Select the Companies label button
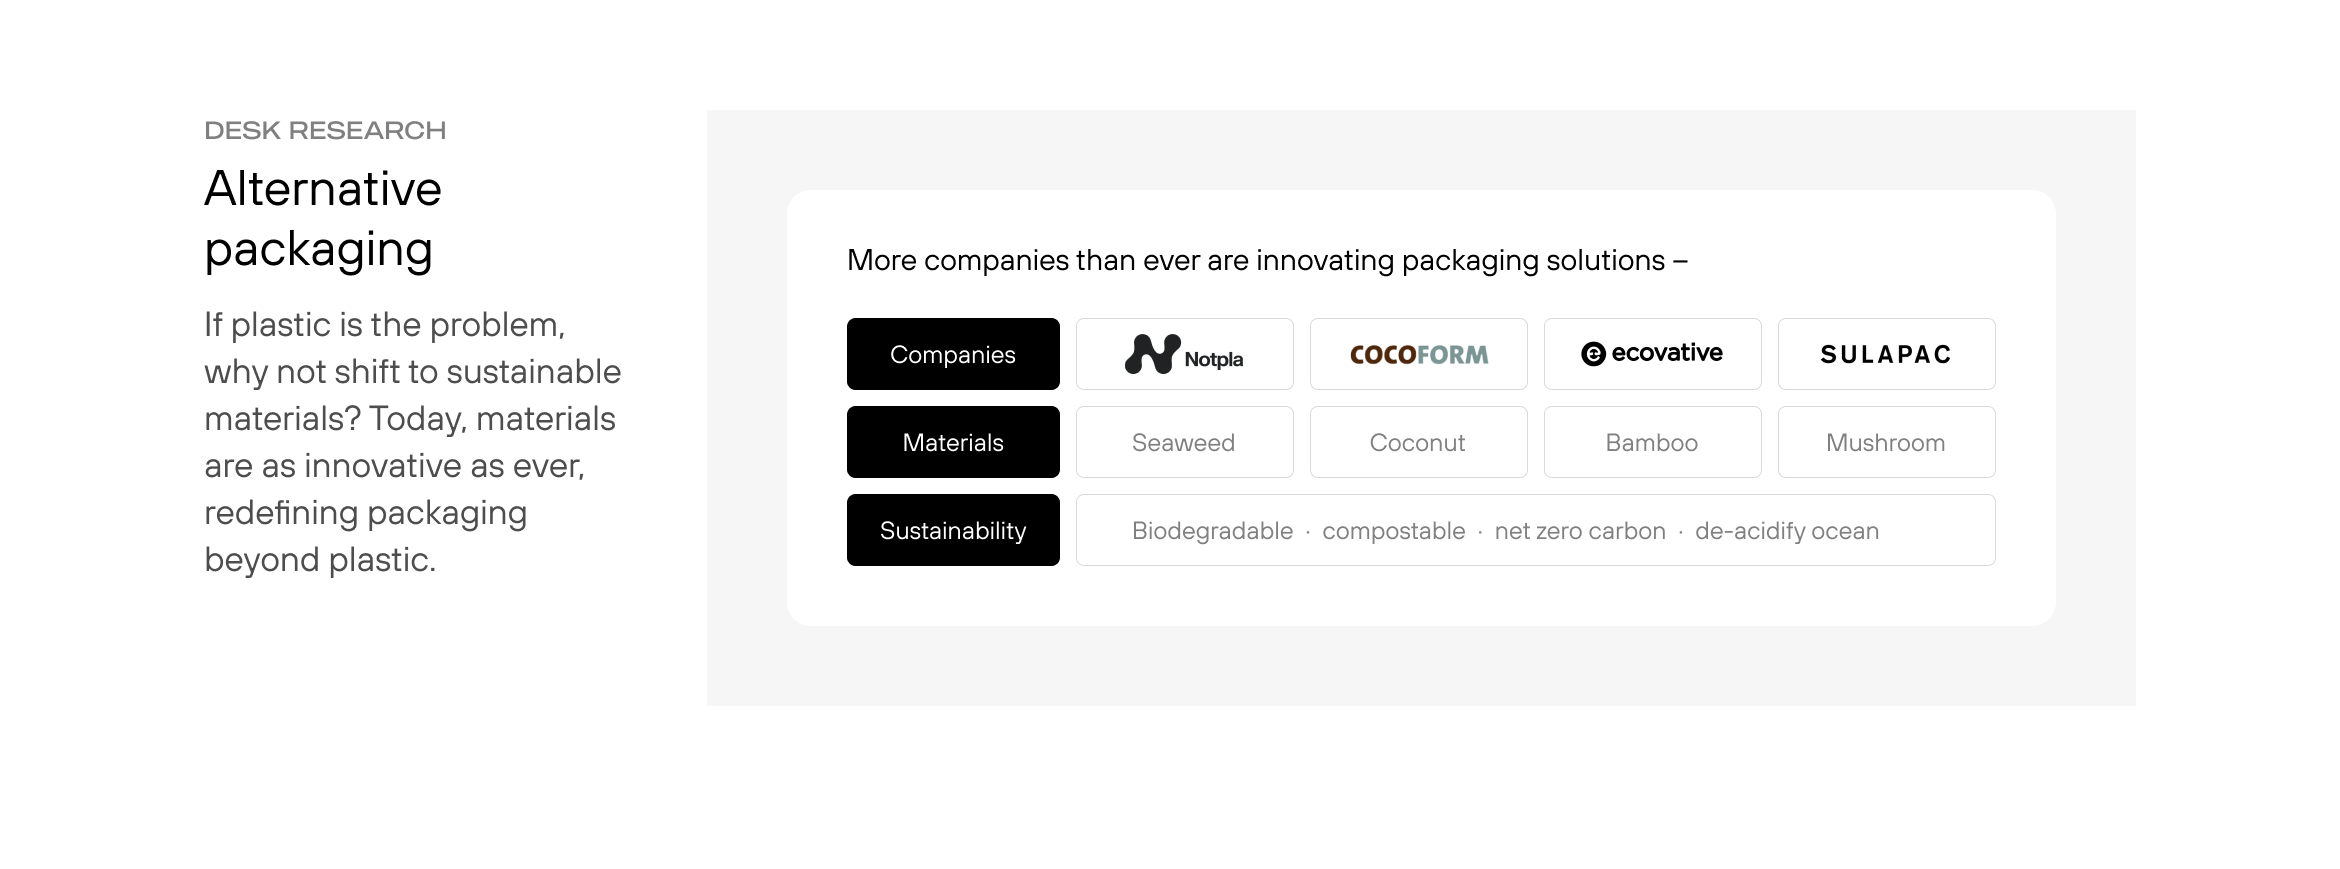 [953, 355]
